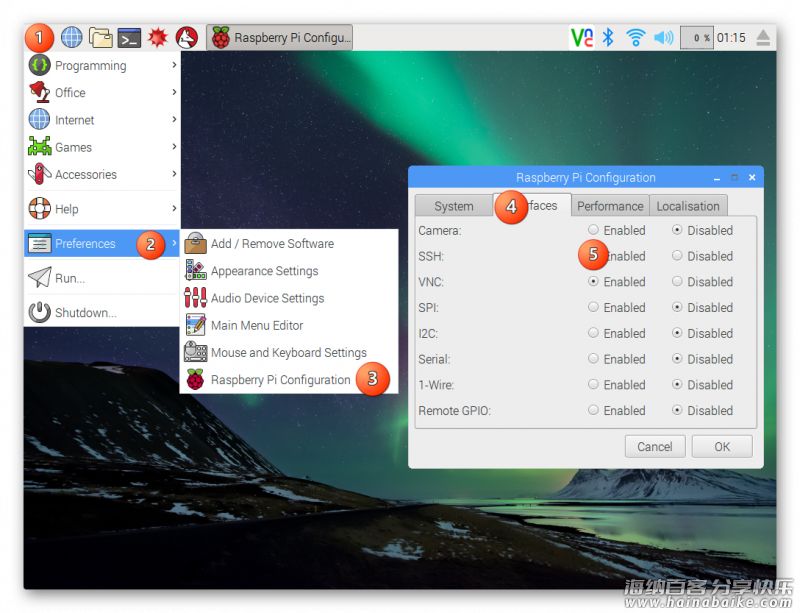Expand the Office submenu arrow
The image size is (800, 613).
point(174,92)
